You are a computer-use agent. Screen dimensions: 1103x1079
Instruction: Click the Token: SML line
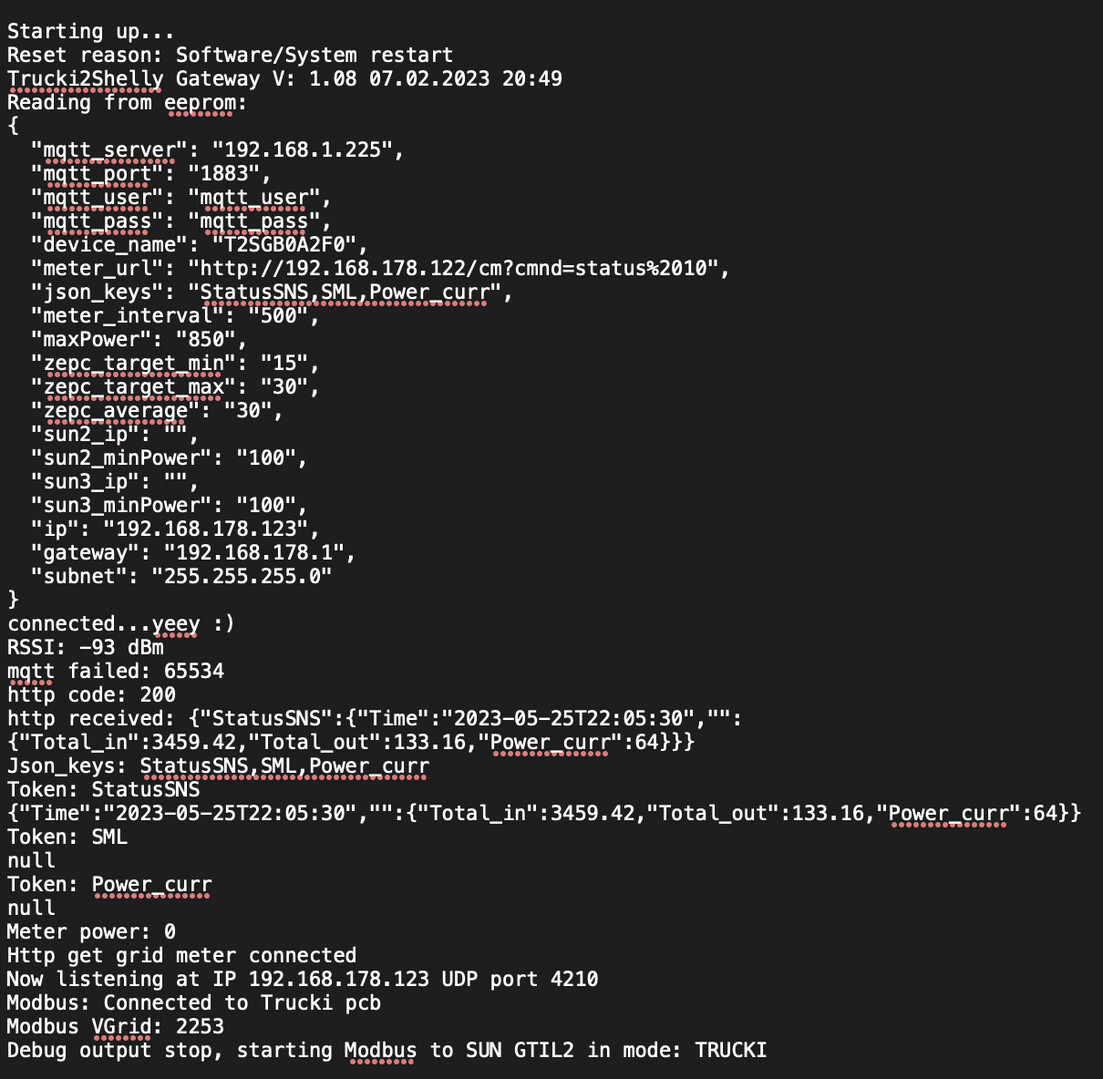[x=68, y=837]
